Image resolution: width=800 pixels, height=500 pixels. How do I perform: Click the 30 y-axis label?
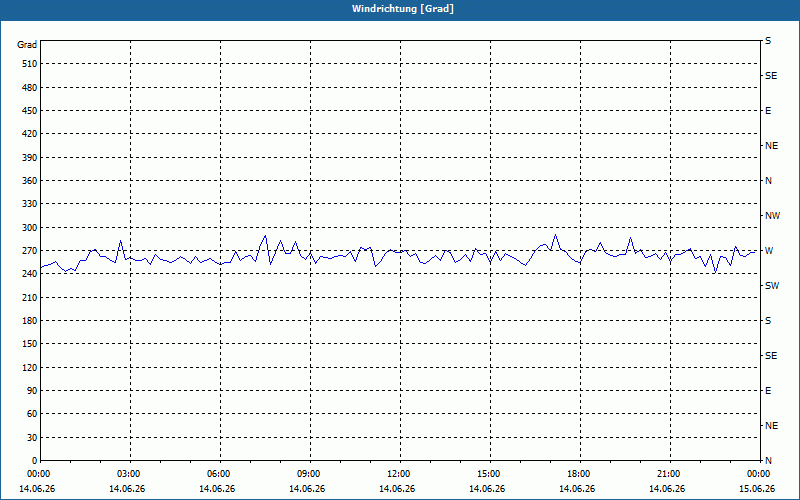tap(32, 438)
